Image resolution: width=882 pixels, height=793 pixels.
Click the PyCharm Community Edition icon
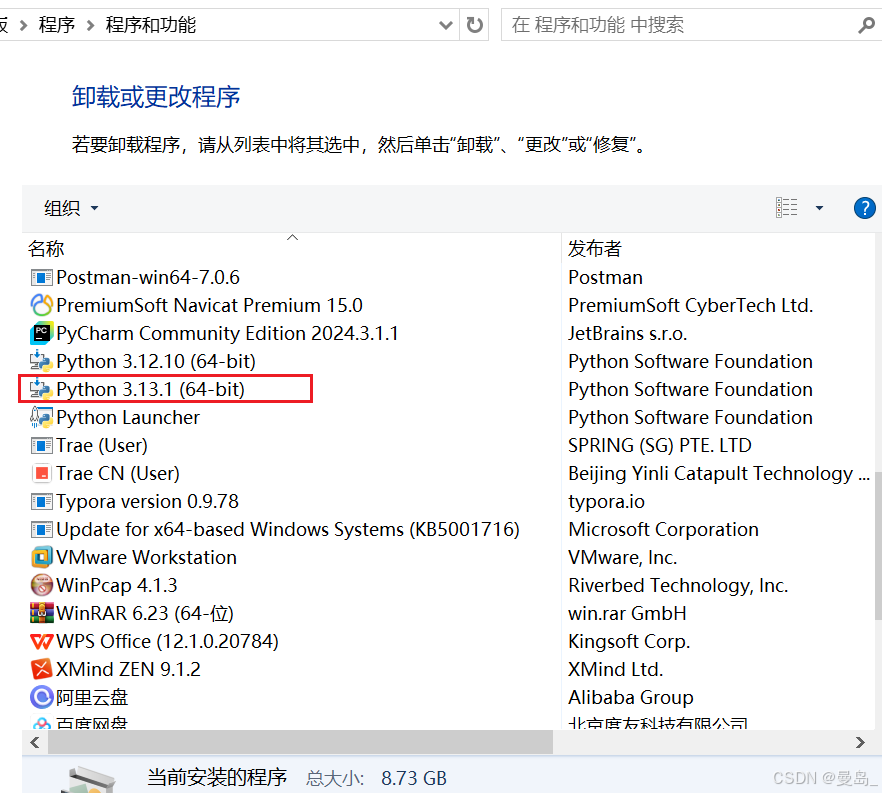[x=41, y=334]
